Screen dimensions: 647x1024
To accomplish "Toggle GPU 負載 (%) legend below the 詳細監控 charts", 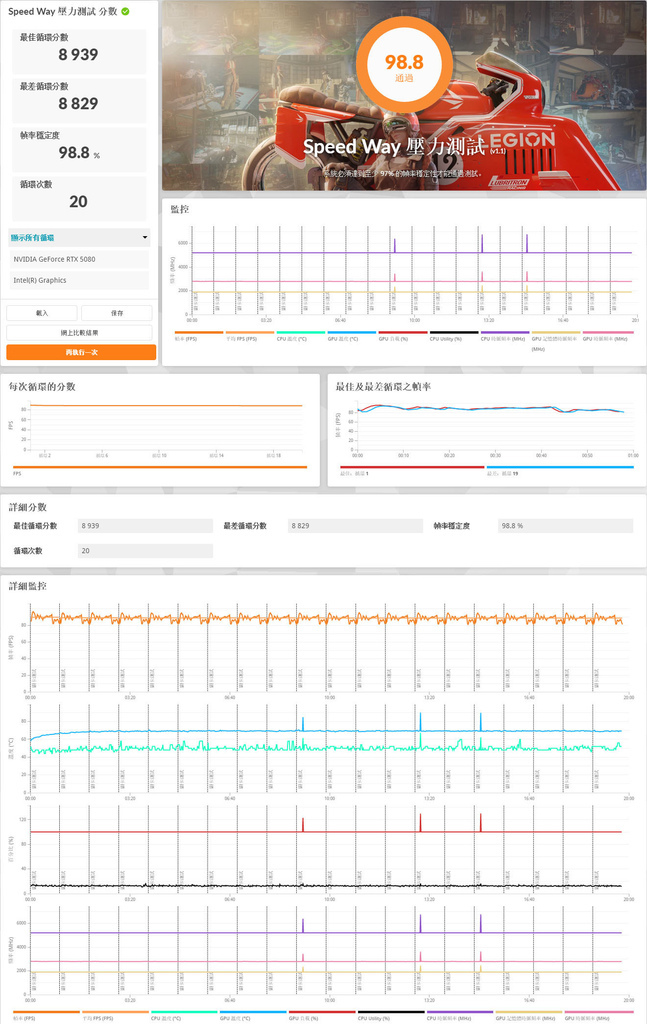I will click(x=322, y=1015).
